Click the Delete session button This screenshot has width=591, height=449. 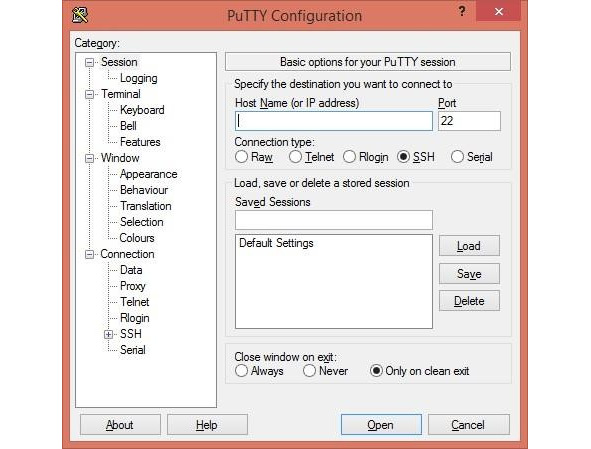pos(469,301)
